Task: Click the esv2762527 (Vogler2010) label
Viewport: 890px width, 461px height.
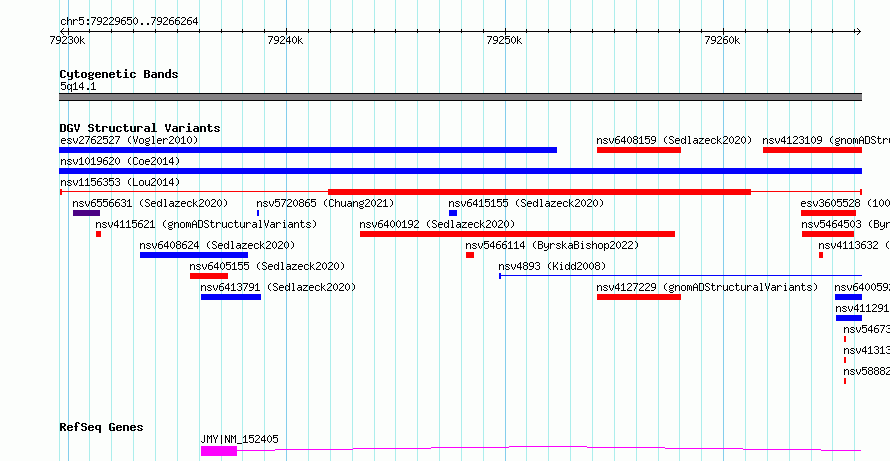Action: [x=129, y=140]
